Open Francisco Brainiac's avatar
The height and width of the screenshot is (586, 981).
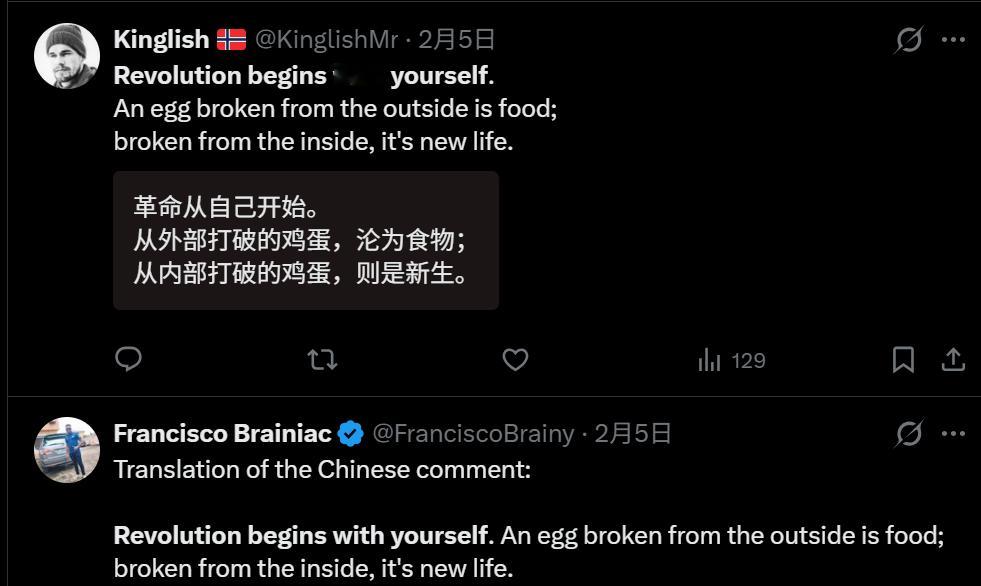[67, 450]
